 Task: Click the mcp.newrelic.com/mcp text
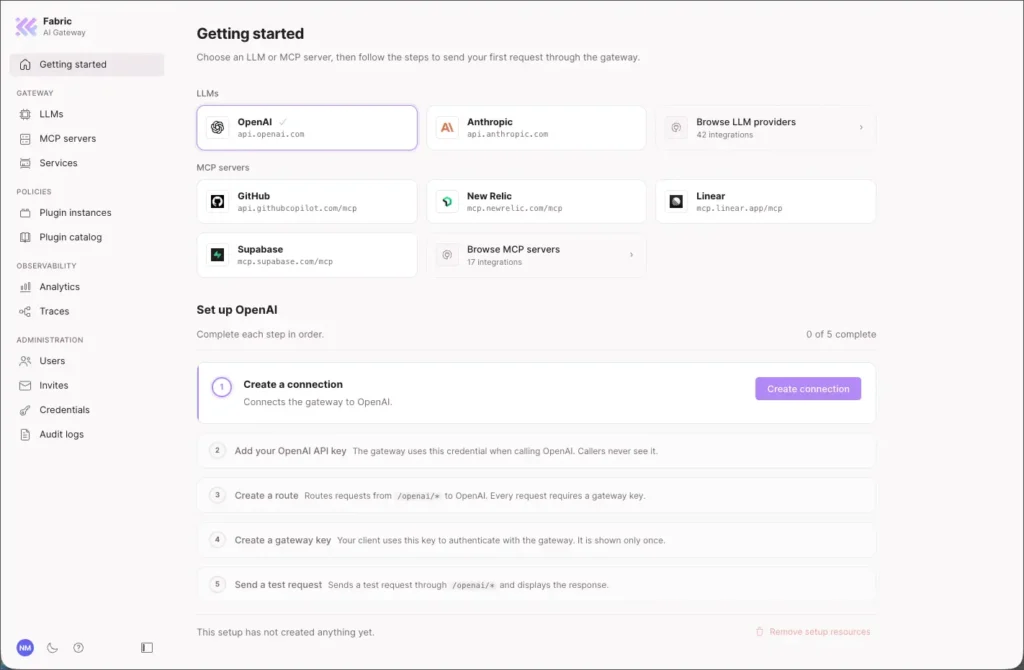point(514,208)
